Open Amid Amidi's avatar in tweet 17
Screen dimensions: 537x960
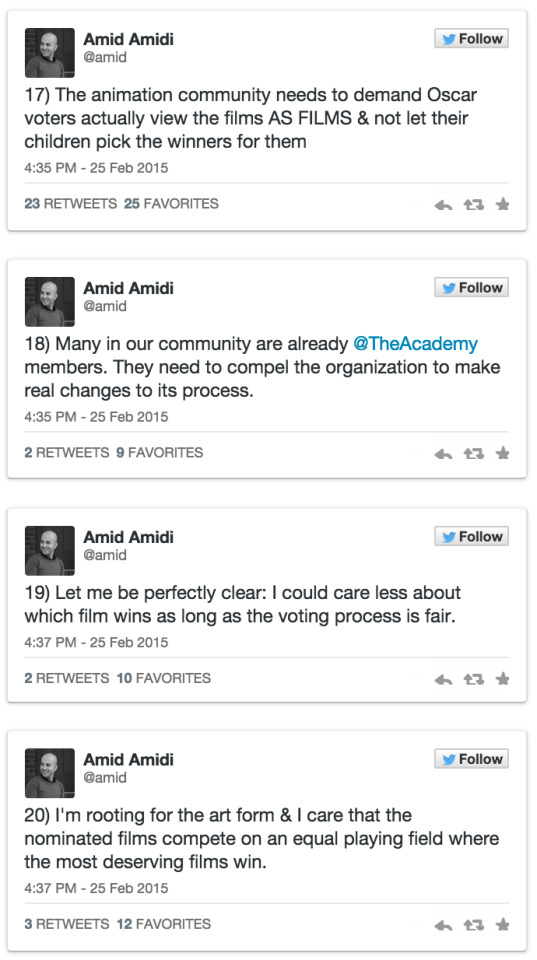point(50,53)
